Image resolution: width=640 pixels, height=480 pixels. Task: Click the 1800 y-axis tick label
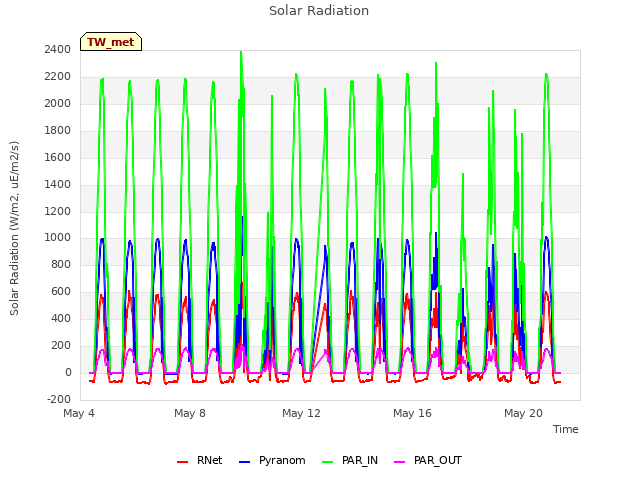pyautogui.click(x=58, y=131)
